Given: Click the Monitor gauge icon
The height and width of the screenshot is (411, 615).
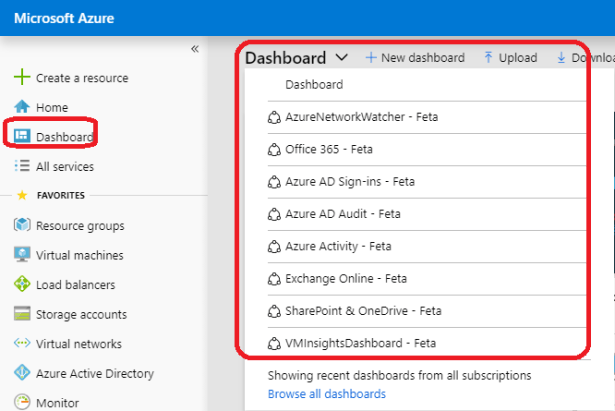Looking at the screenshot, I should [22, 402].
